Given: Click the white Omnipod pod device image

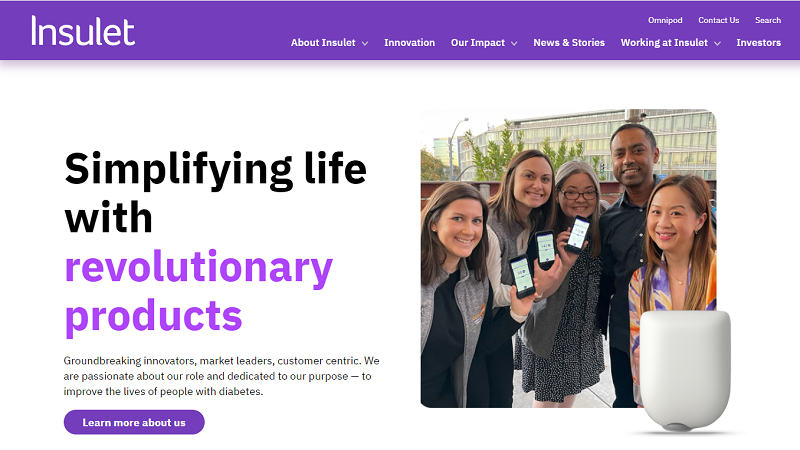Looking at the screenshot, I should (685, 370).
